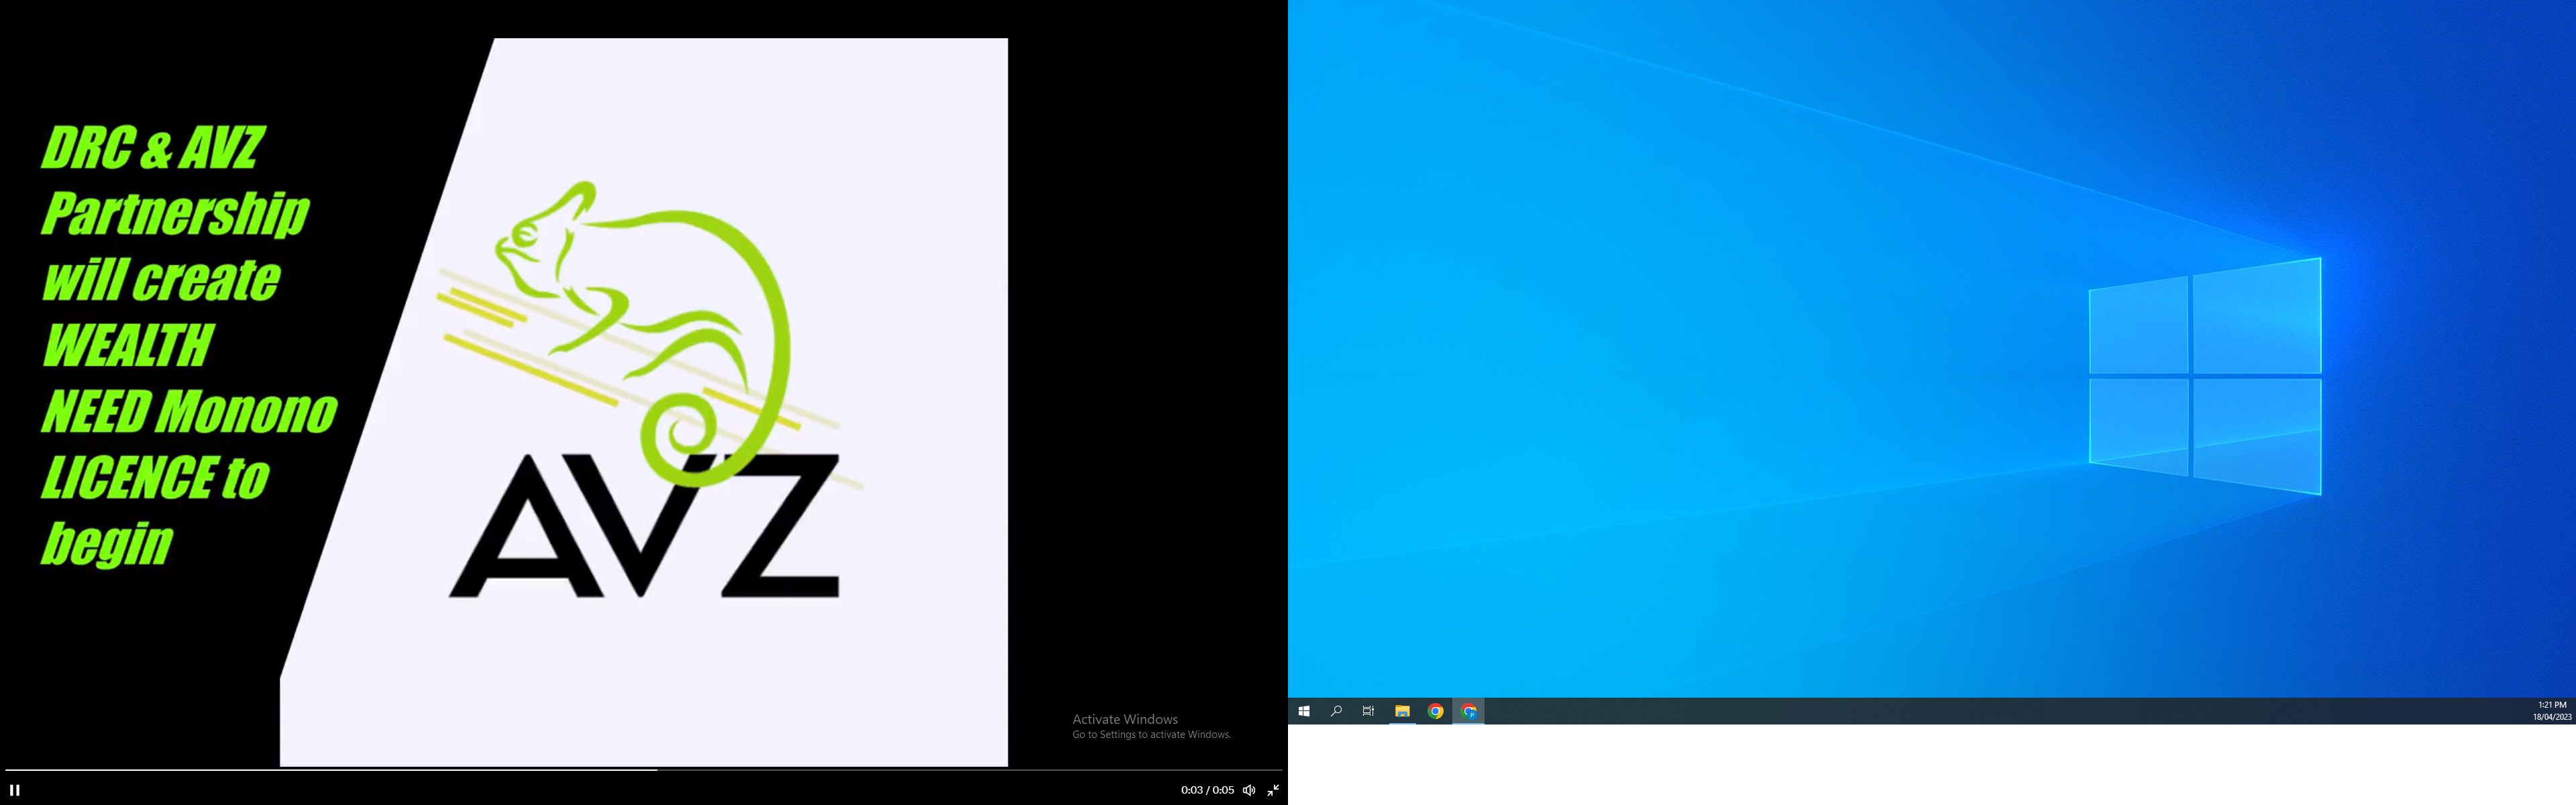The image size is (2576, 805).
Task: Click the 0:03 / 0:05 time display
Action: [x=1207, y=790]
